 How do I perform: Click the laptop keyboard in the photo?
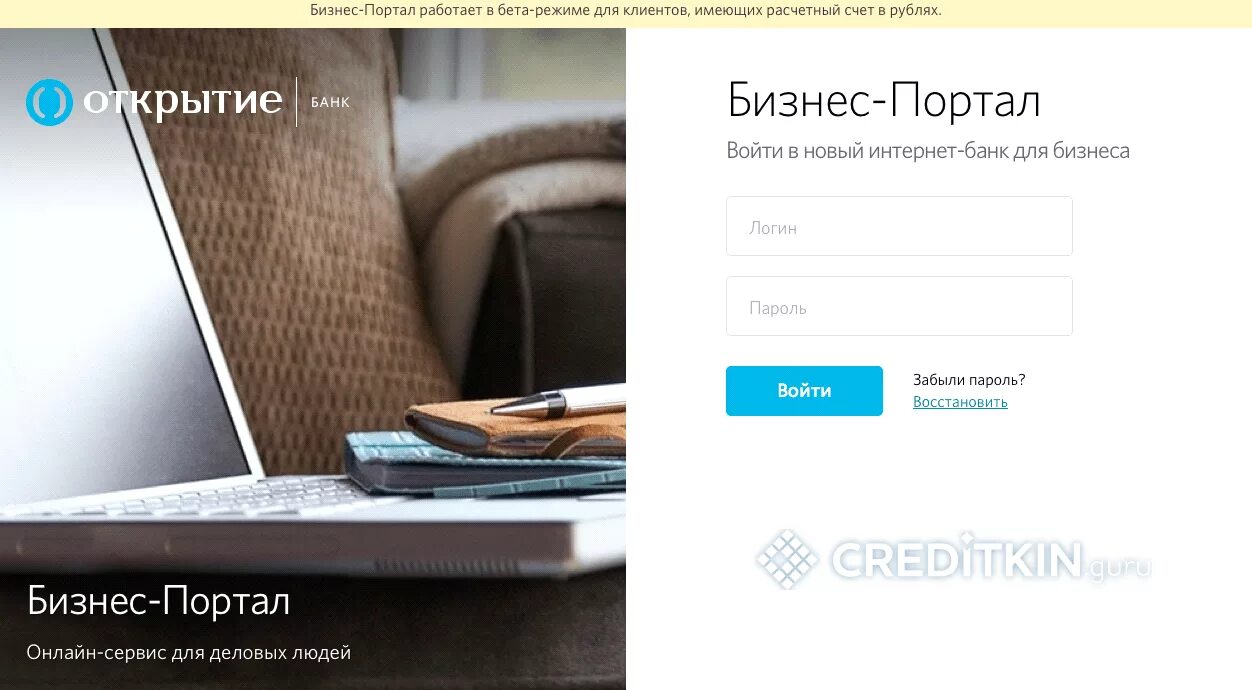tap(180, 496)
